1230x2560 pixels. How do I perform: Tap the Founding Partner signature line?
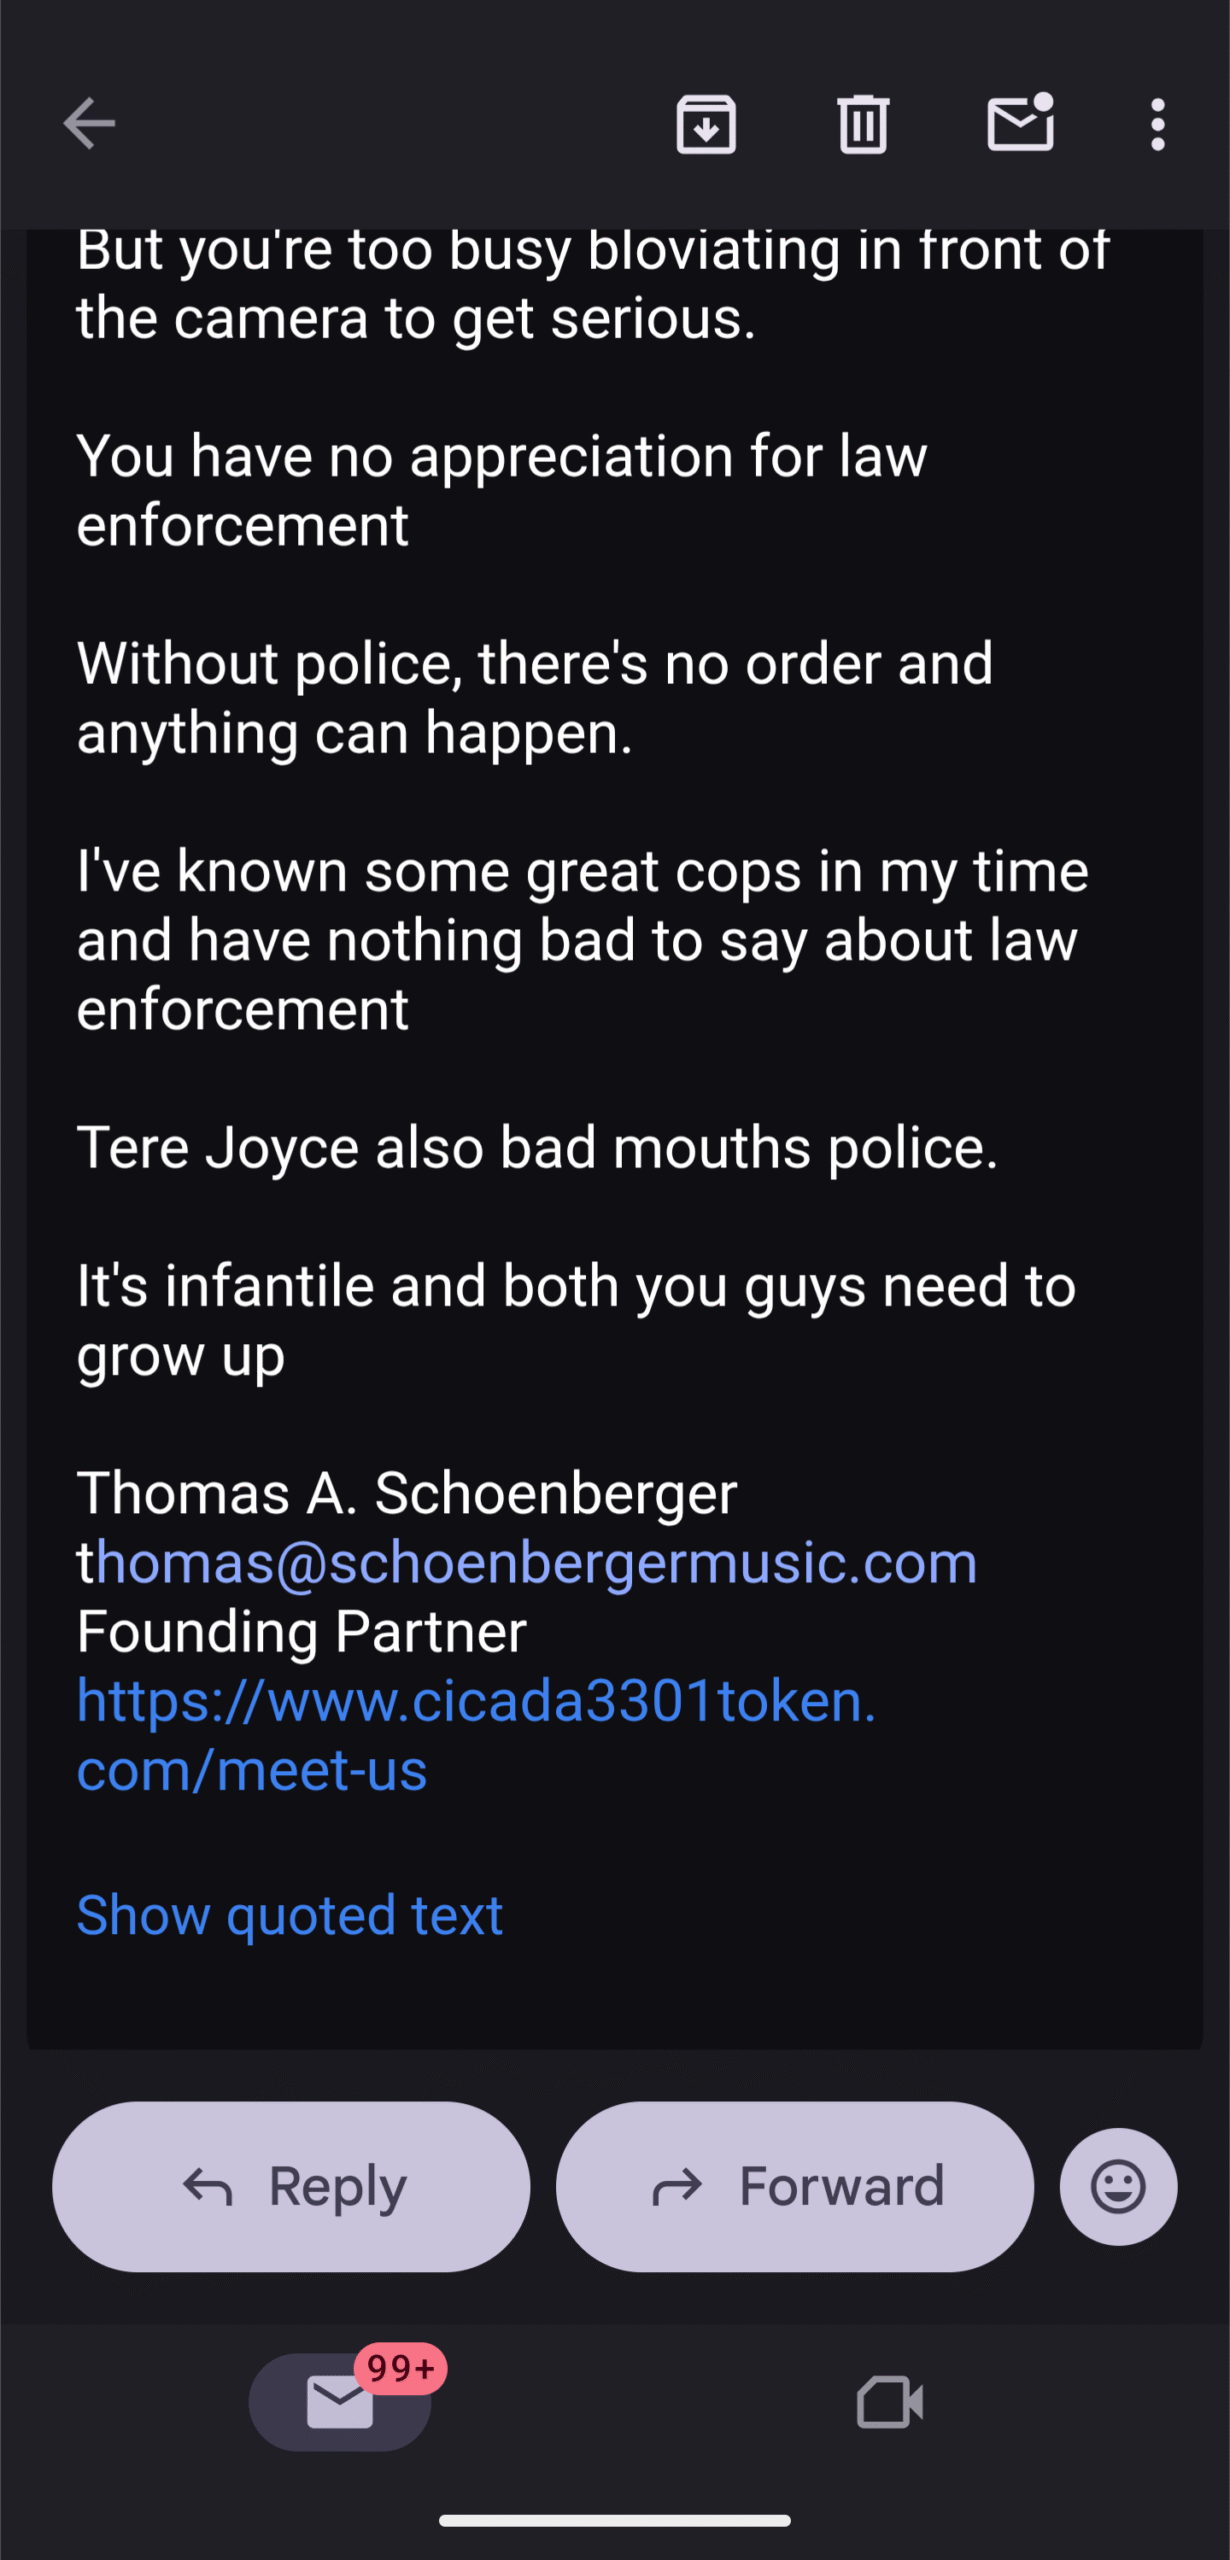pos(302,1631)
